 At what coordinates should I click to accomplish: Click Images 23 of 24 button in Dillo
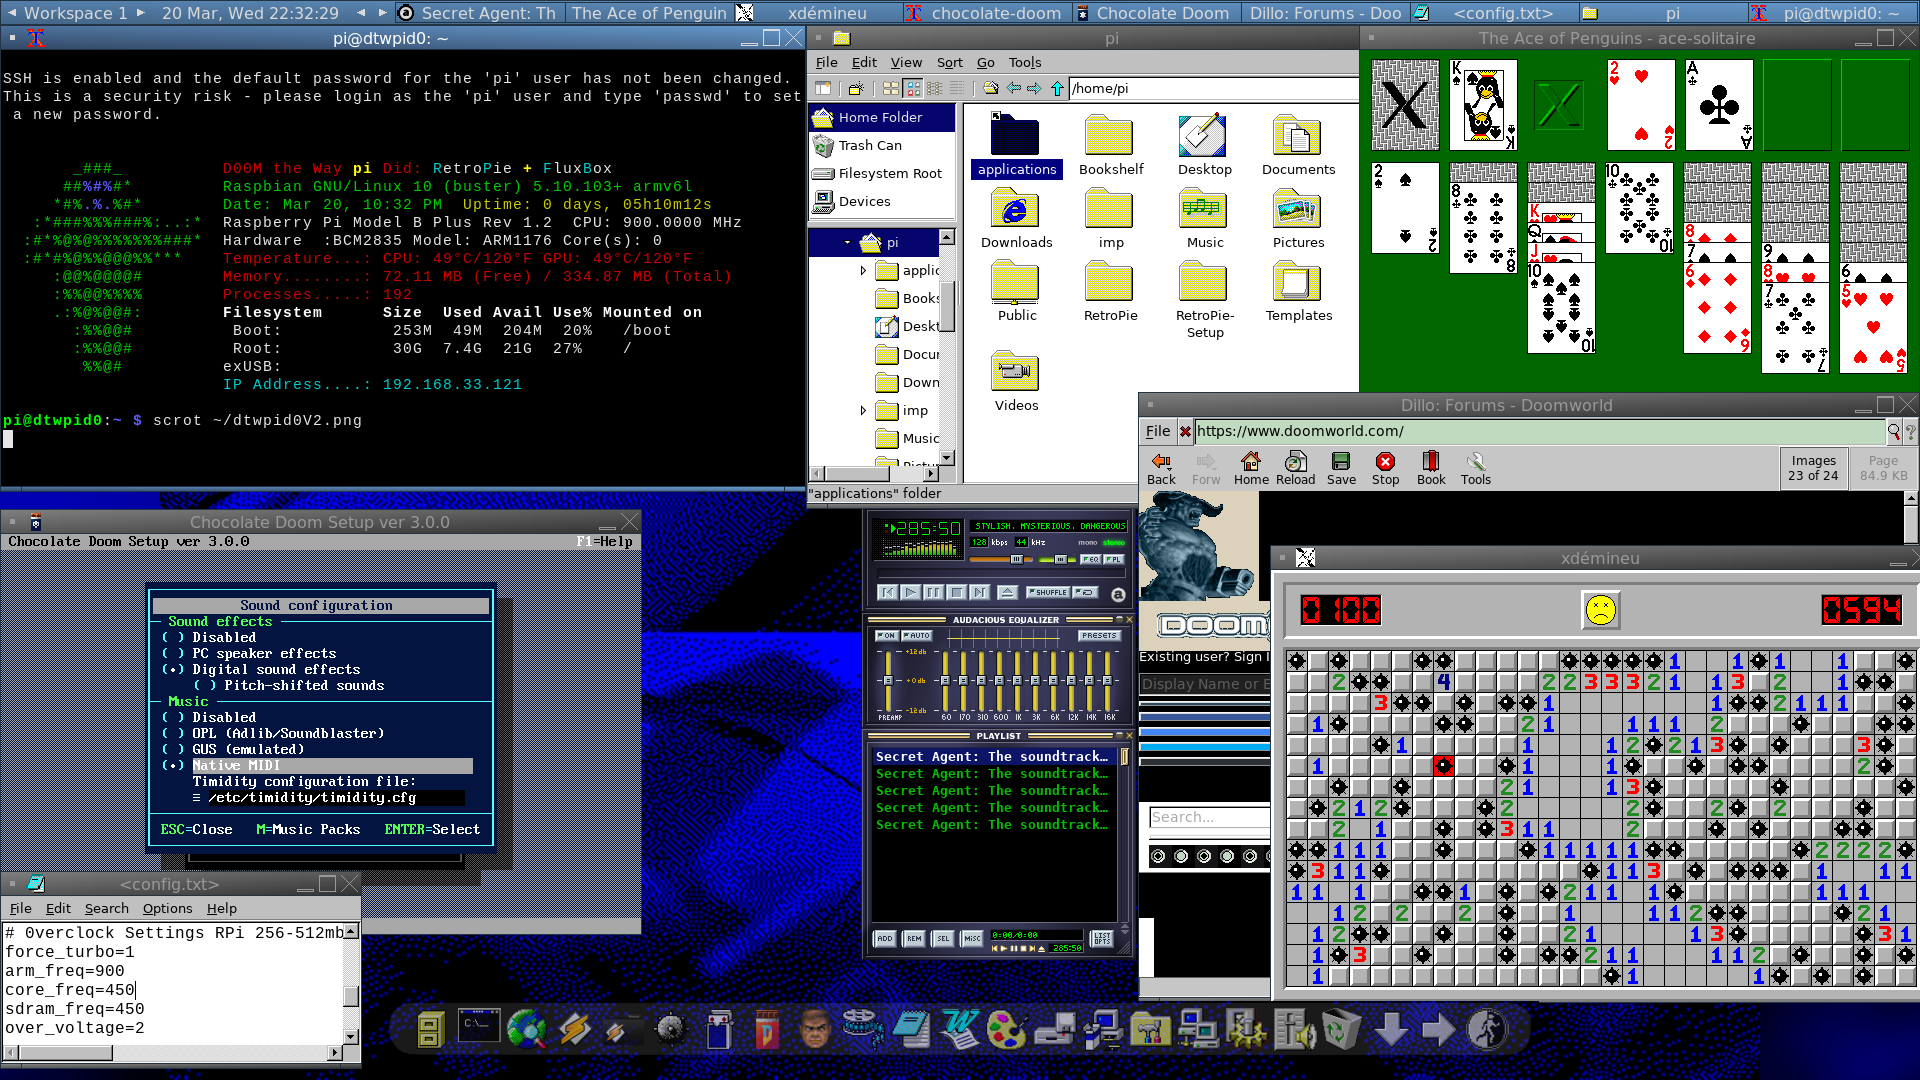click(x=1813, y=468)
